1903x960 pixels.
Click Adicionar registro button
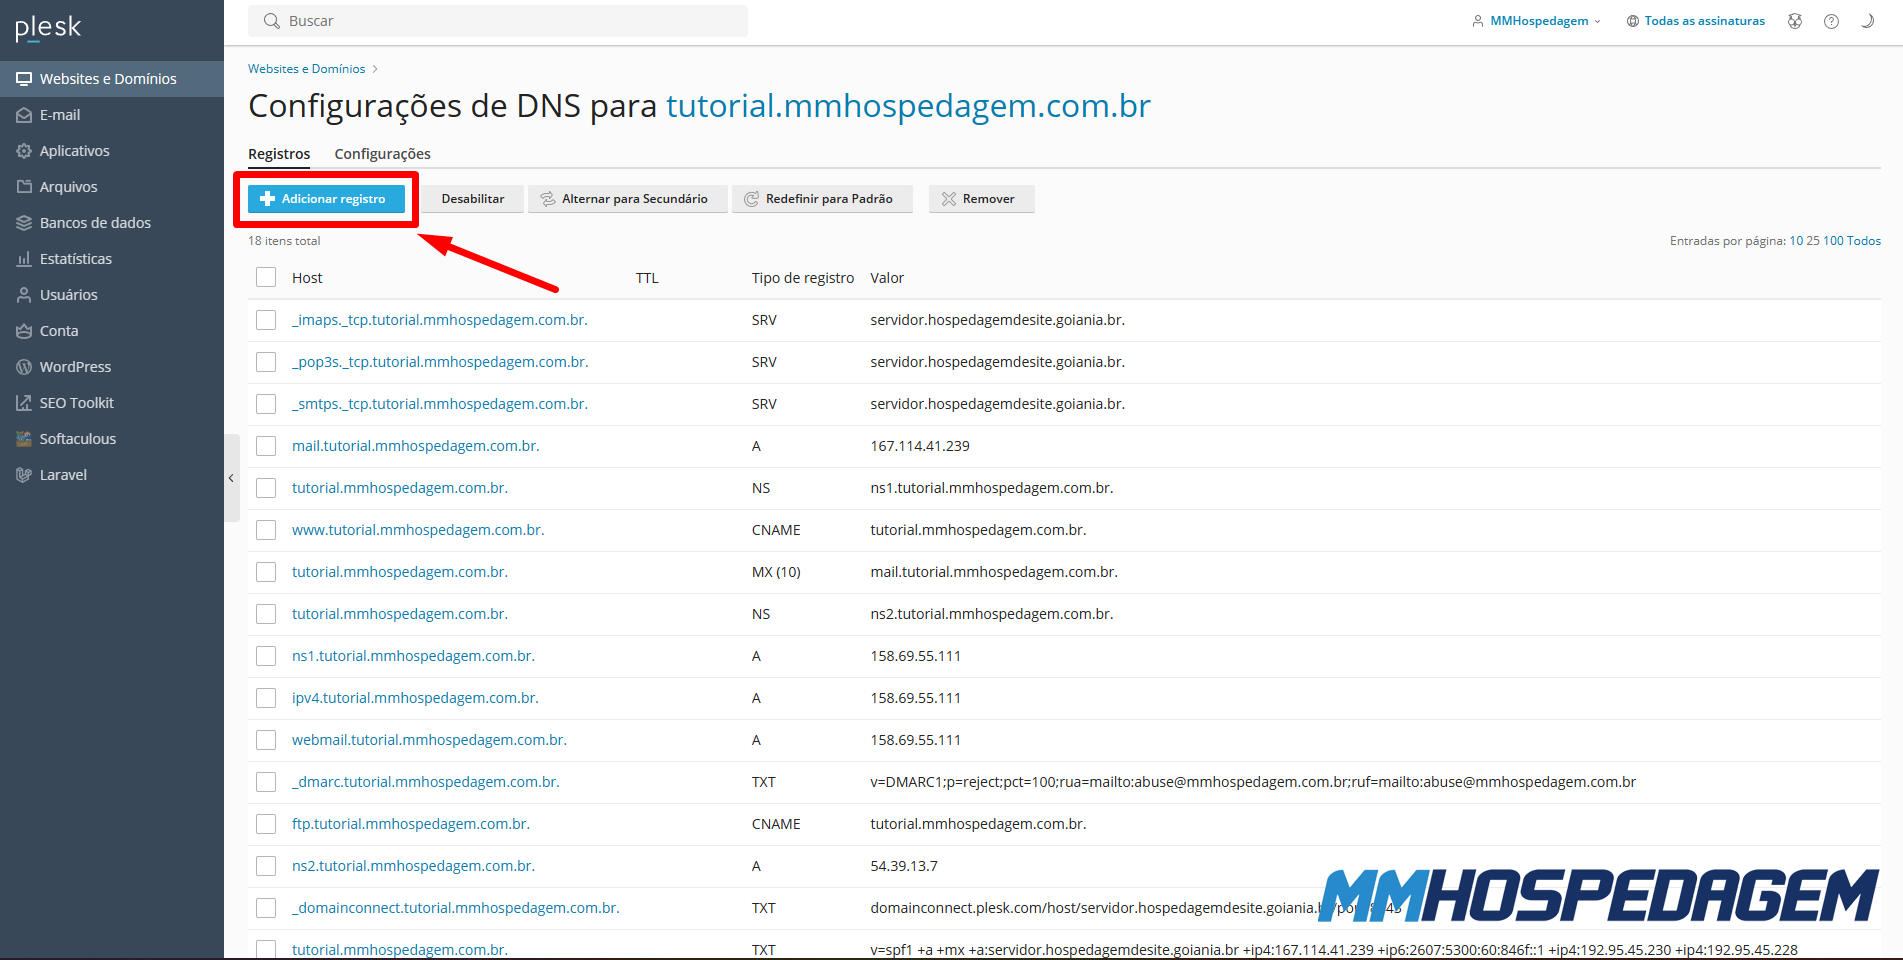coord(326,199)
